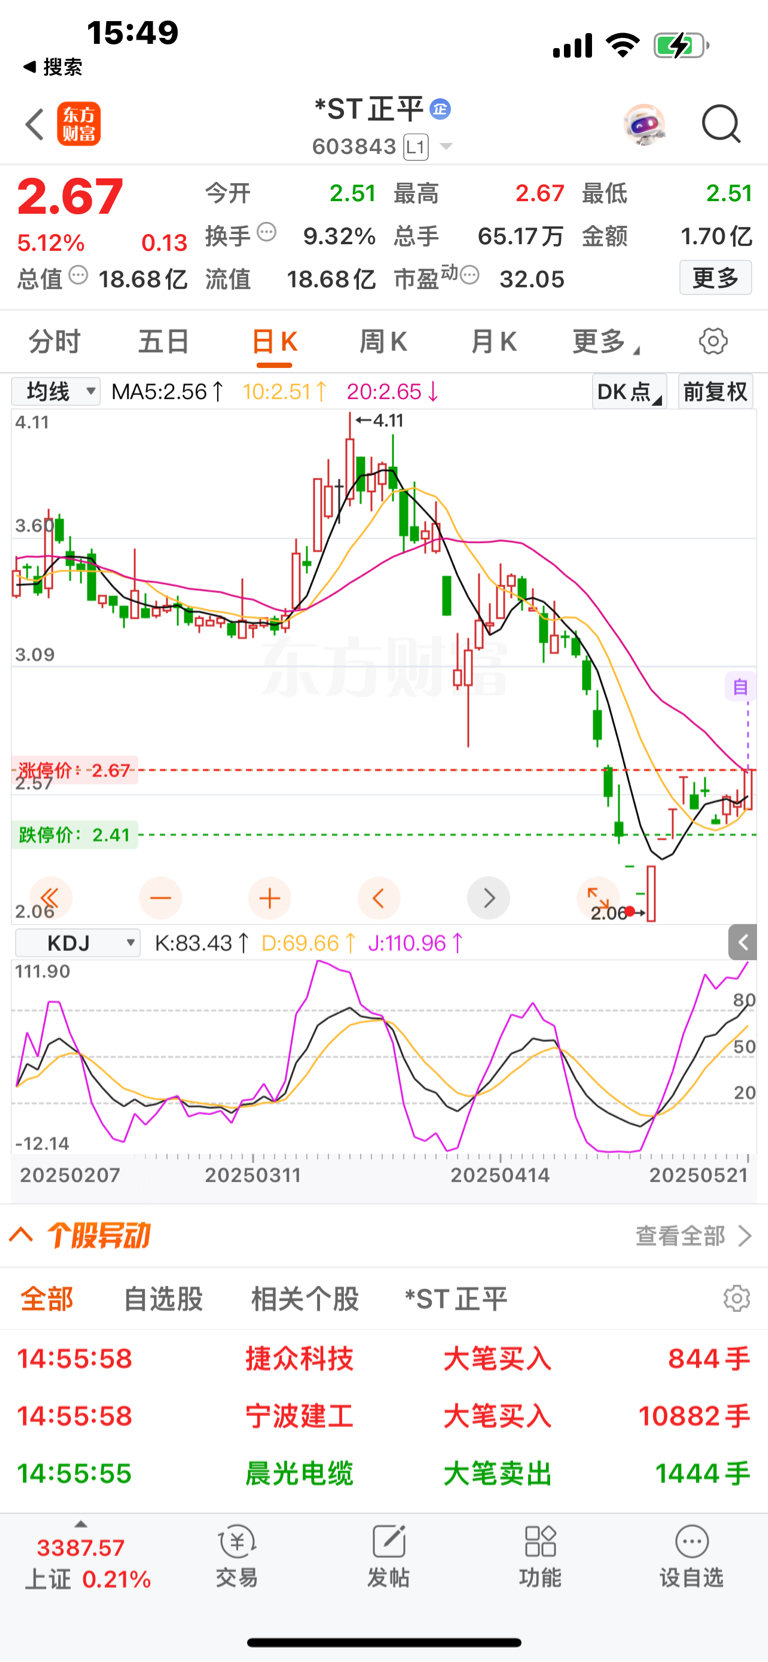
Task: Open chart settings gear icon
Action: [713, 341]
